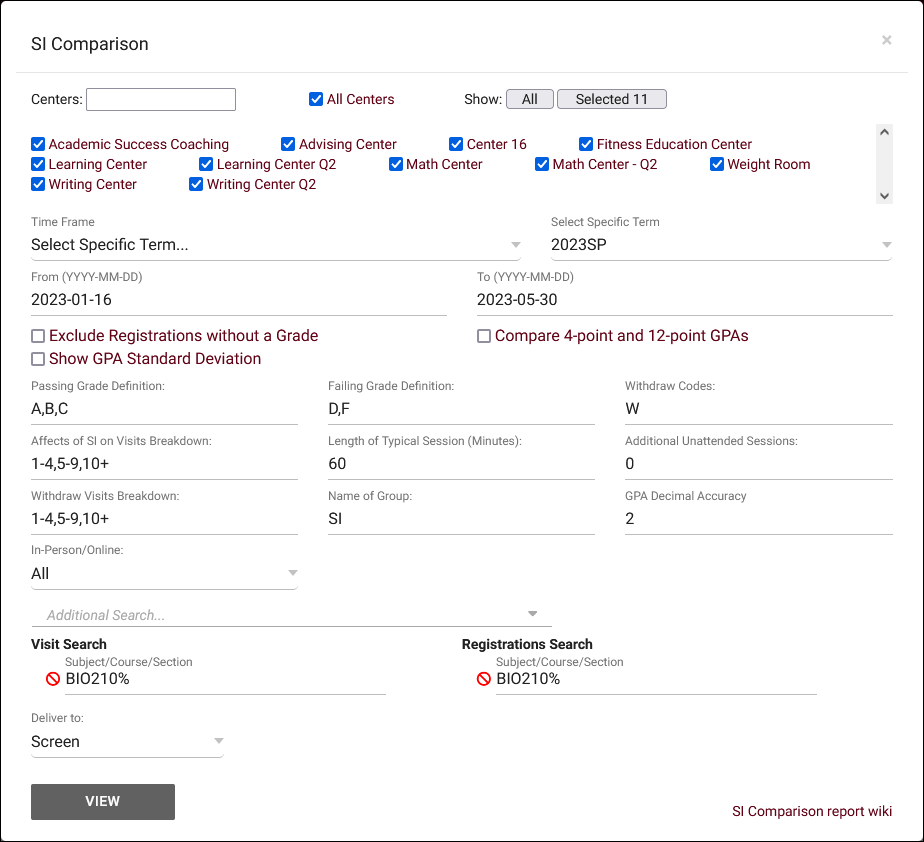Expand the Additional Search dropdown
Viewport: 924px width, 842px height.
pos(291,615)
